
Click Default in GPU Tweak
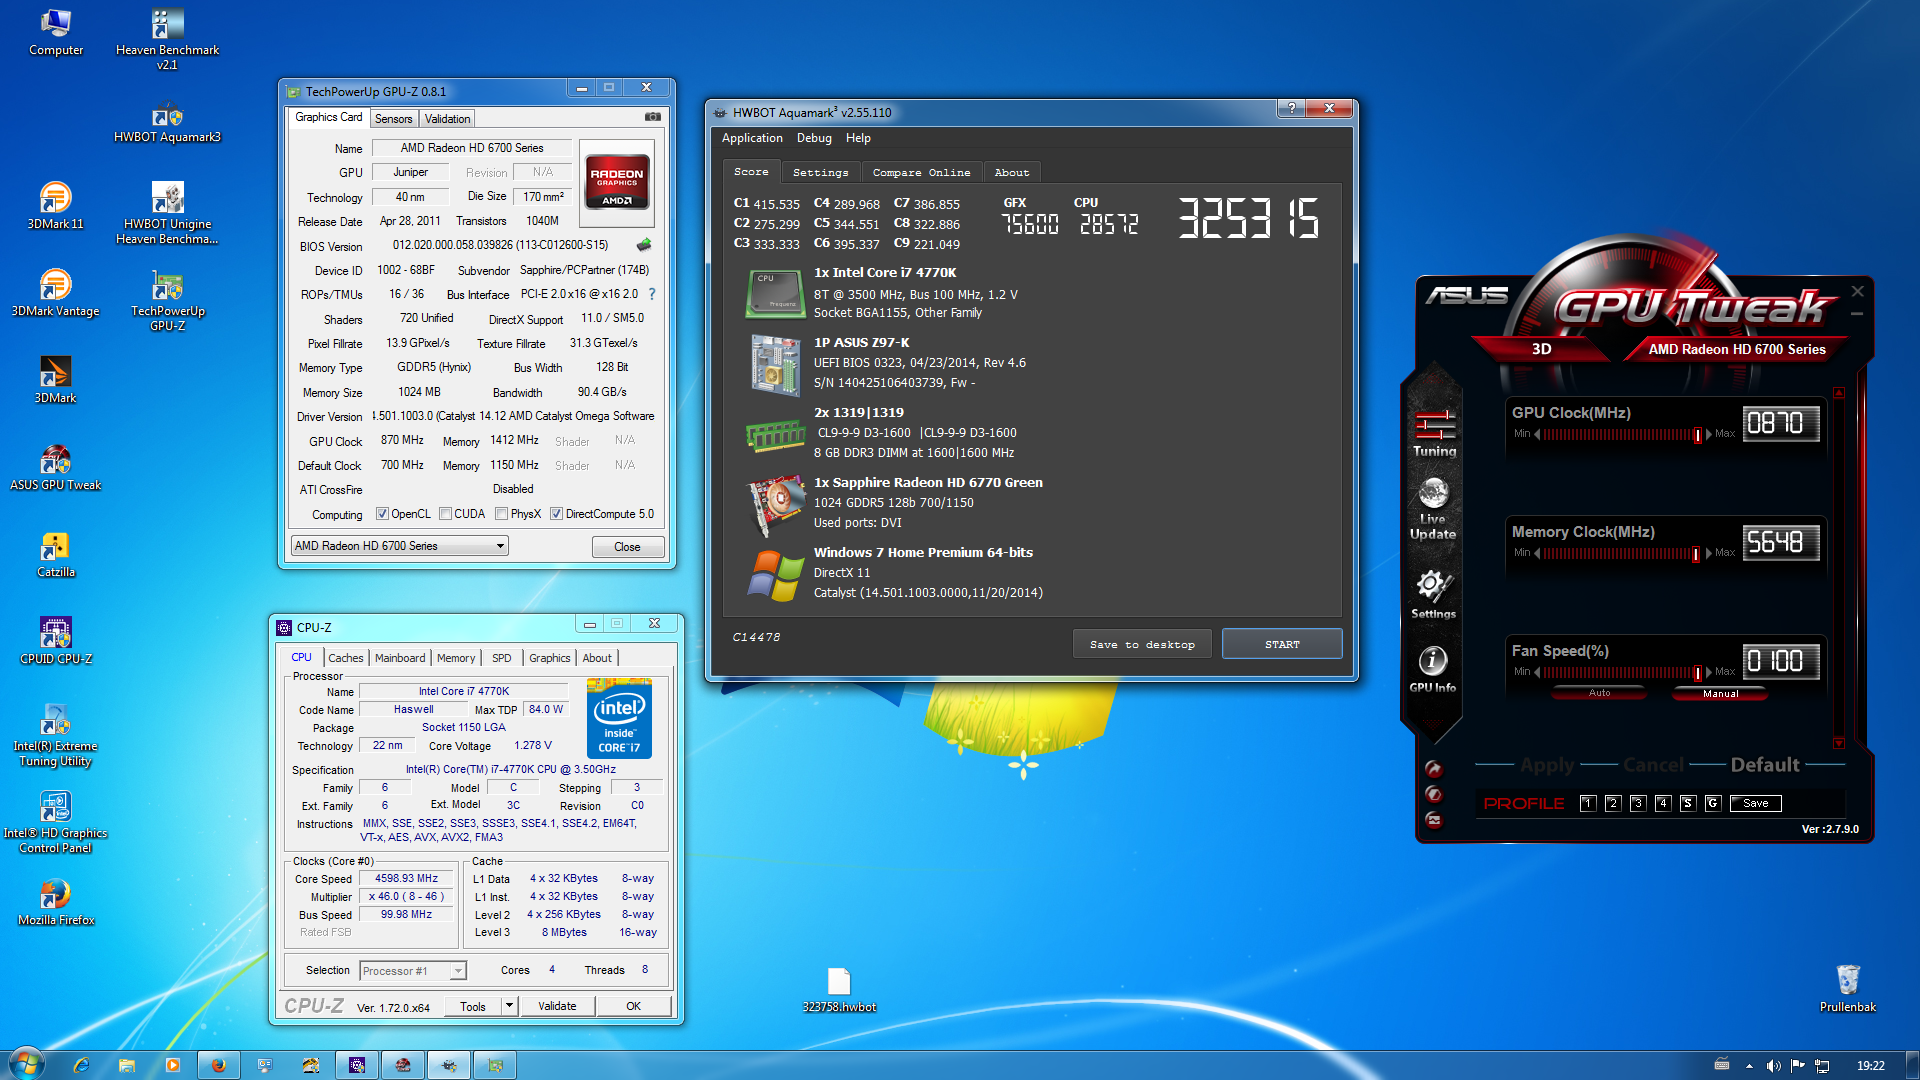[1765, 765]
